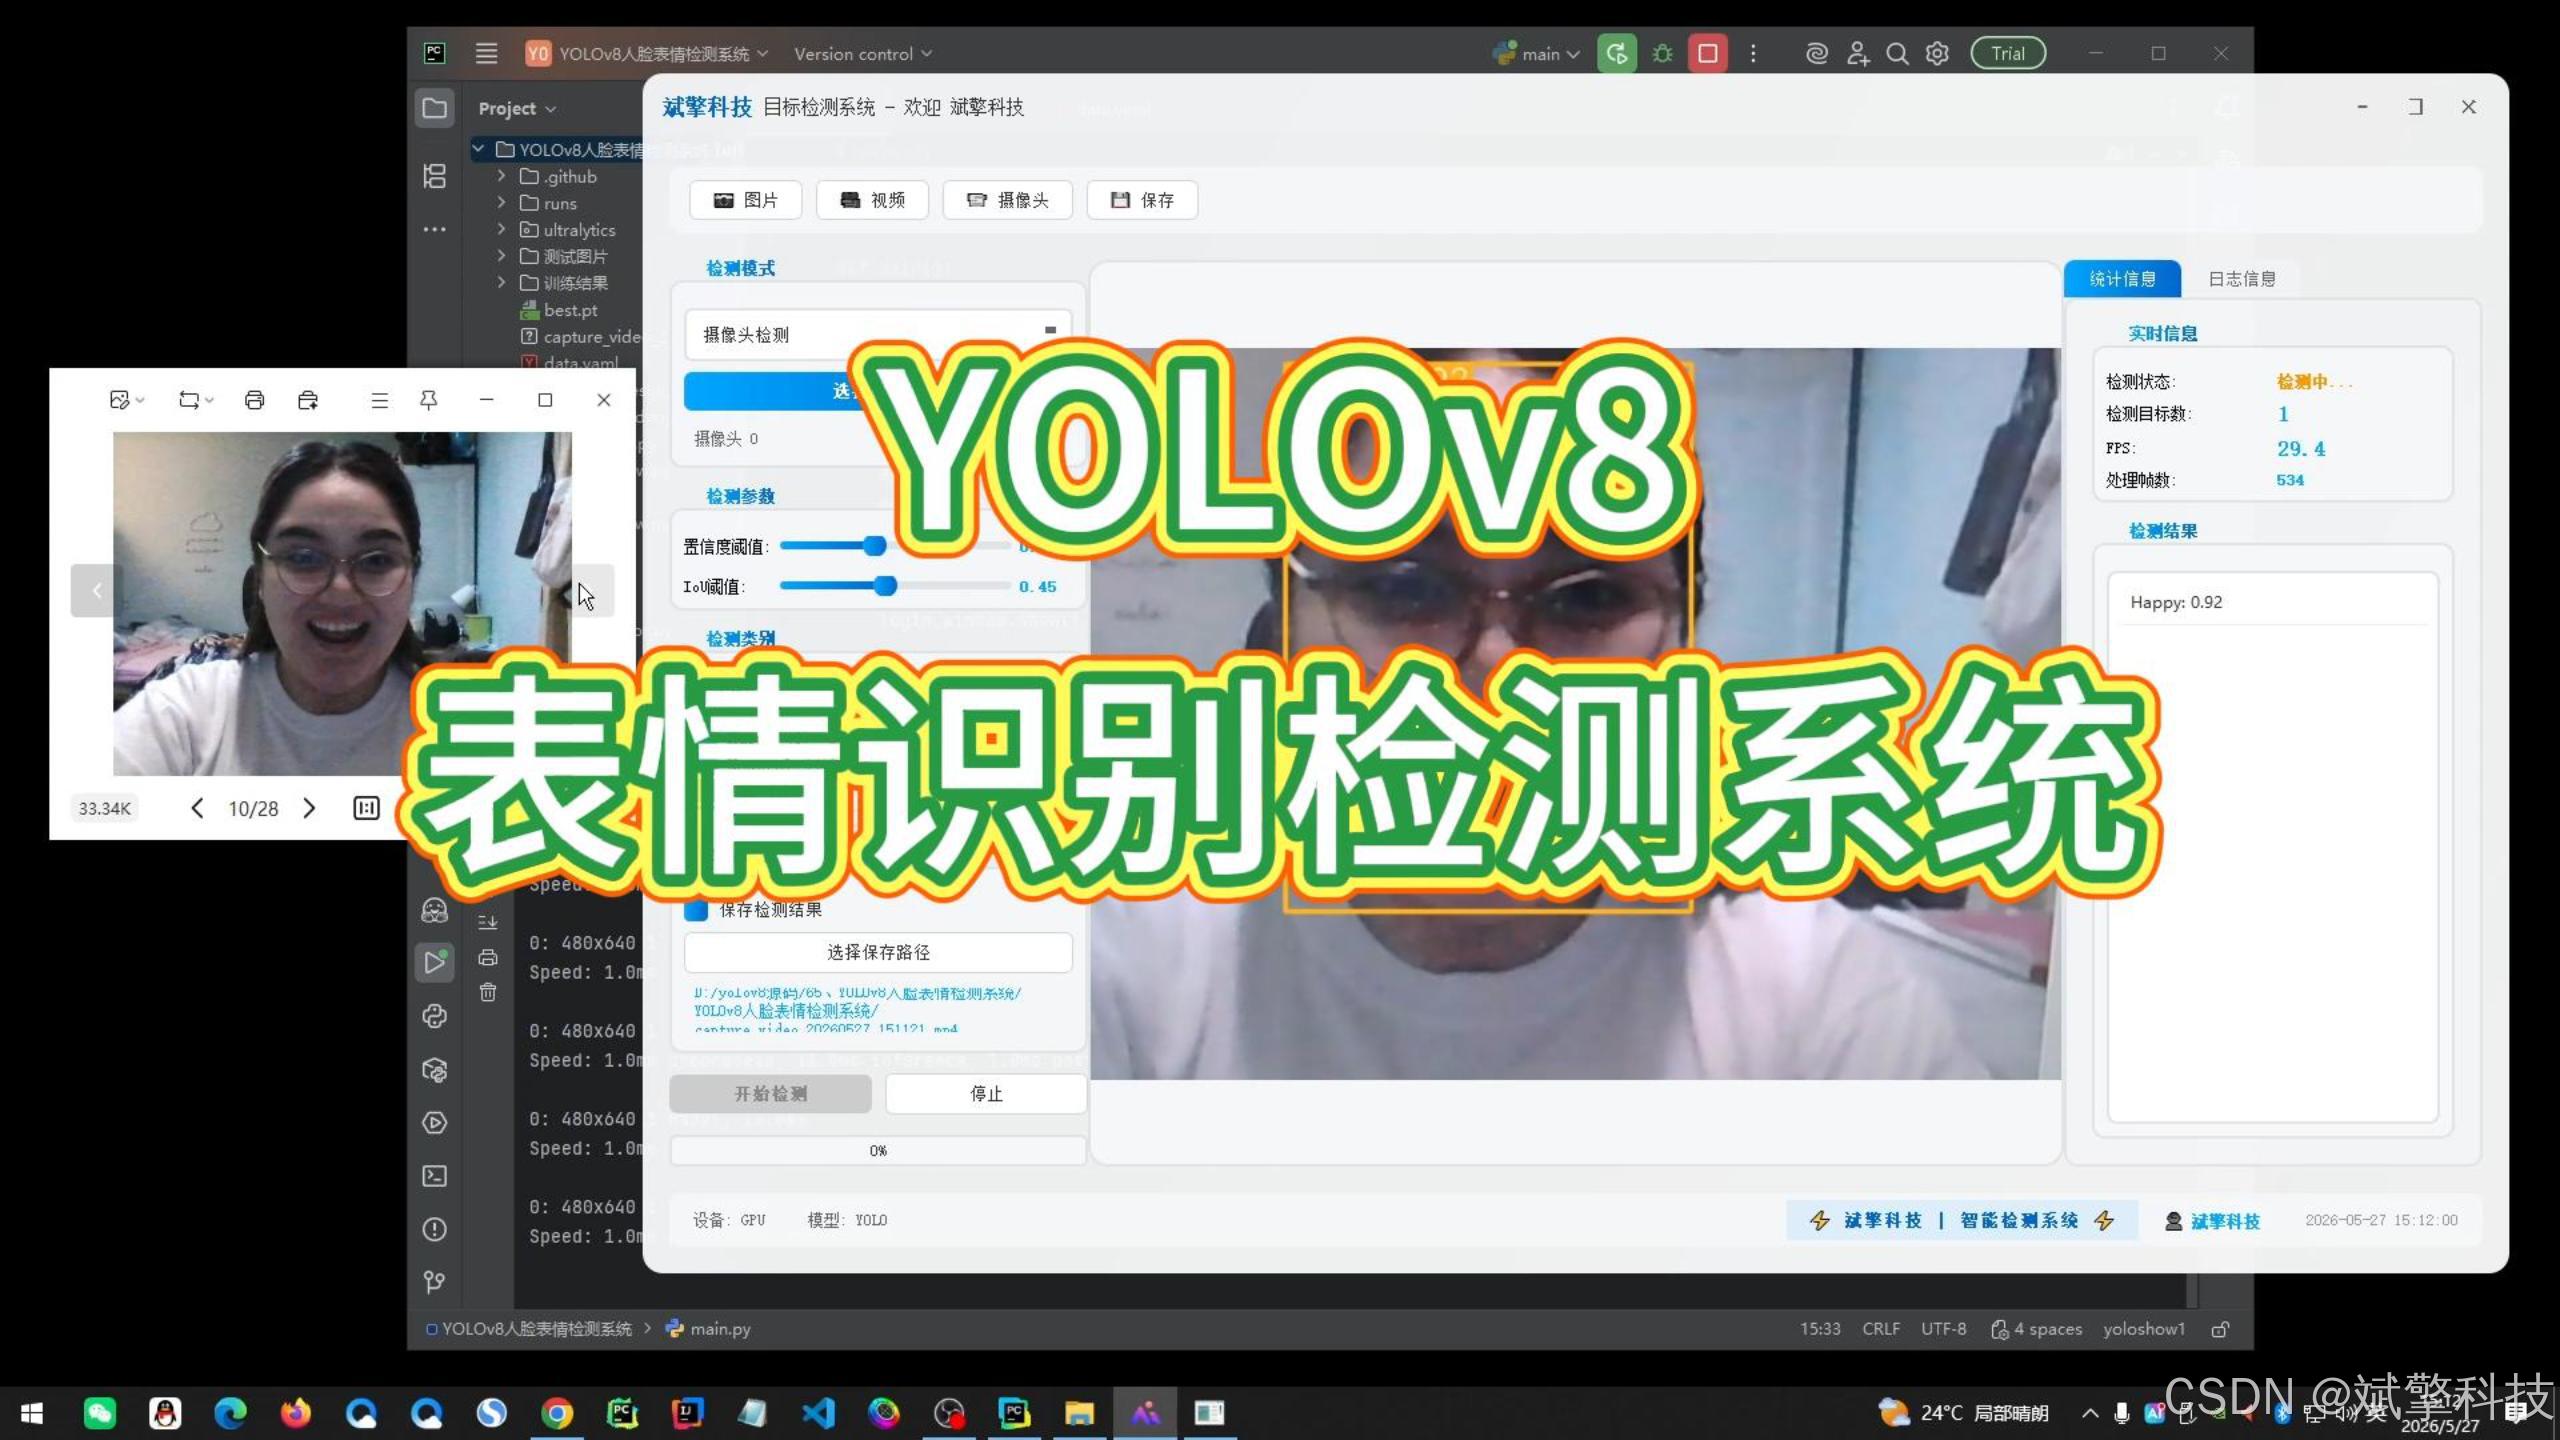The width and height of the screenshot is (2560, 1440).
Task: Open PyCharm main hamburger menu
Action: coord(486,54)
